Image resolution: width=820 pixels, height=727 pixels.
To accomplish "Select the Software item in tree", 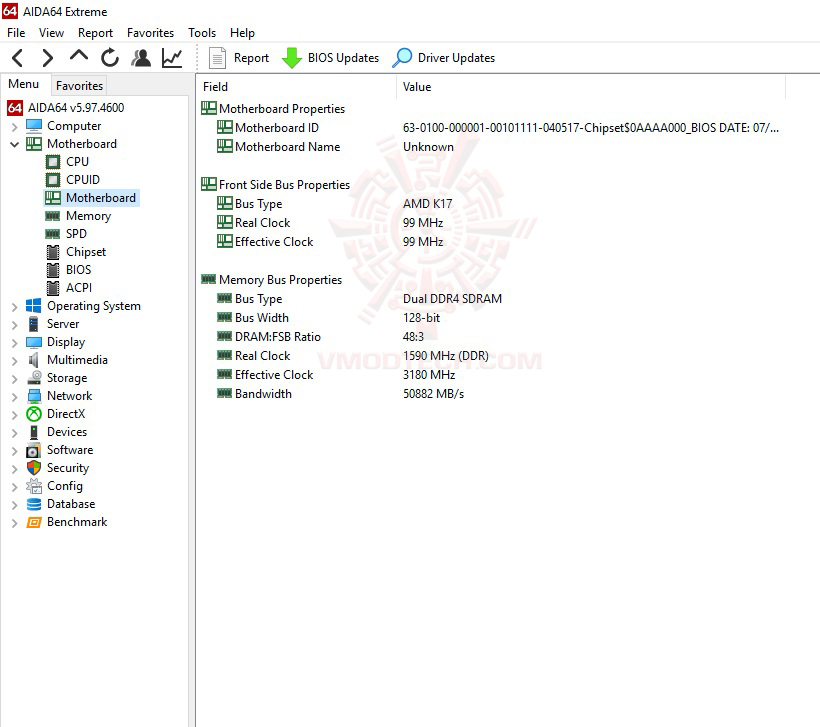I will tap(70, 450).
